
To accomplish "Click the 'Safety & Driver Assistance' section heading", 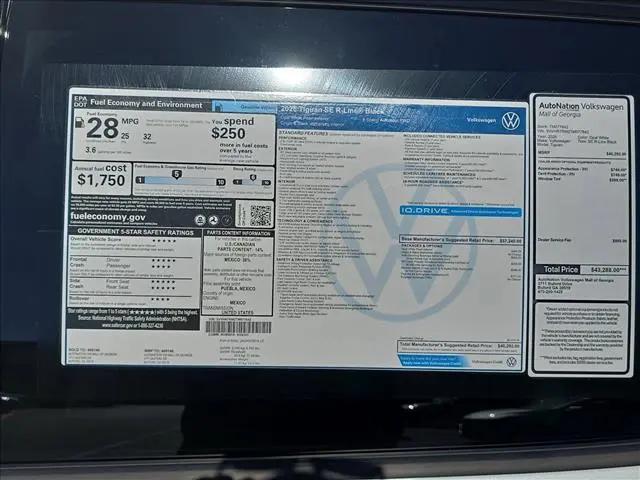I will pos(304,260).
